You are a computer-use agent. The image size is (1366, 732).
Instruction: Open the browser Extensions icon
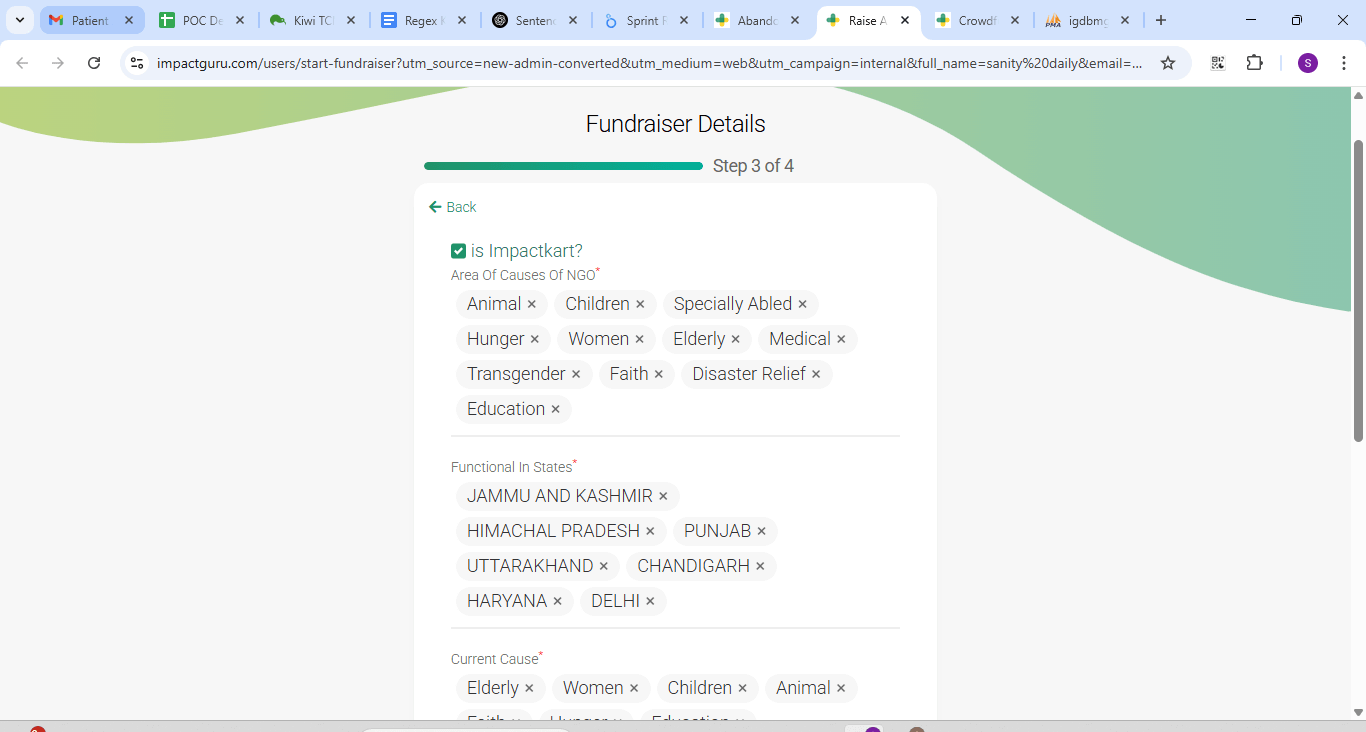pyautogui.click(x=1254, y=63)
